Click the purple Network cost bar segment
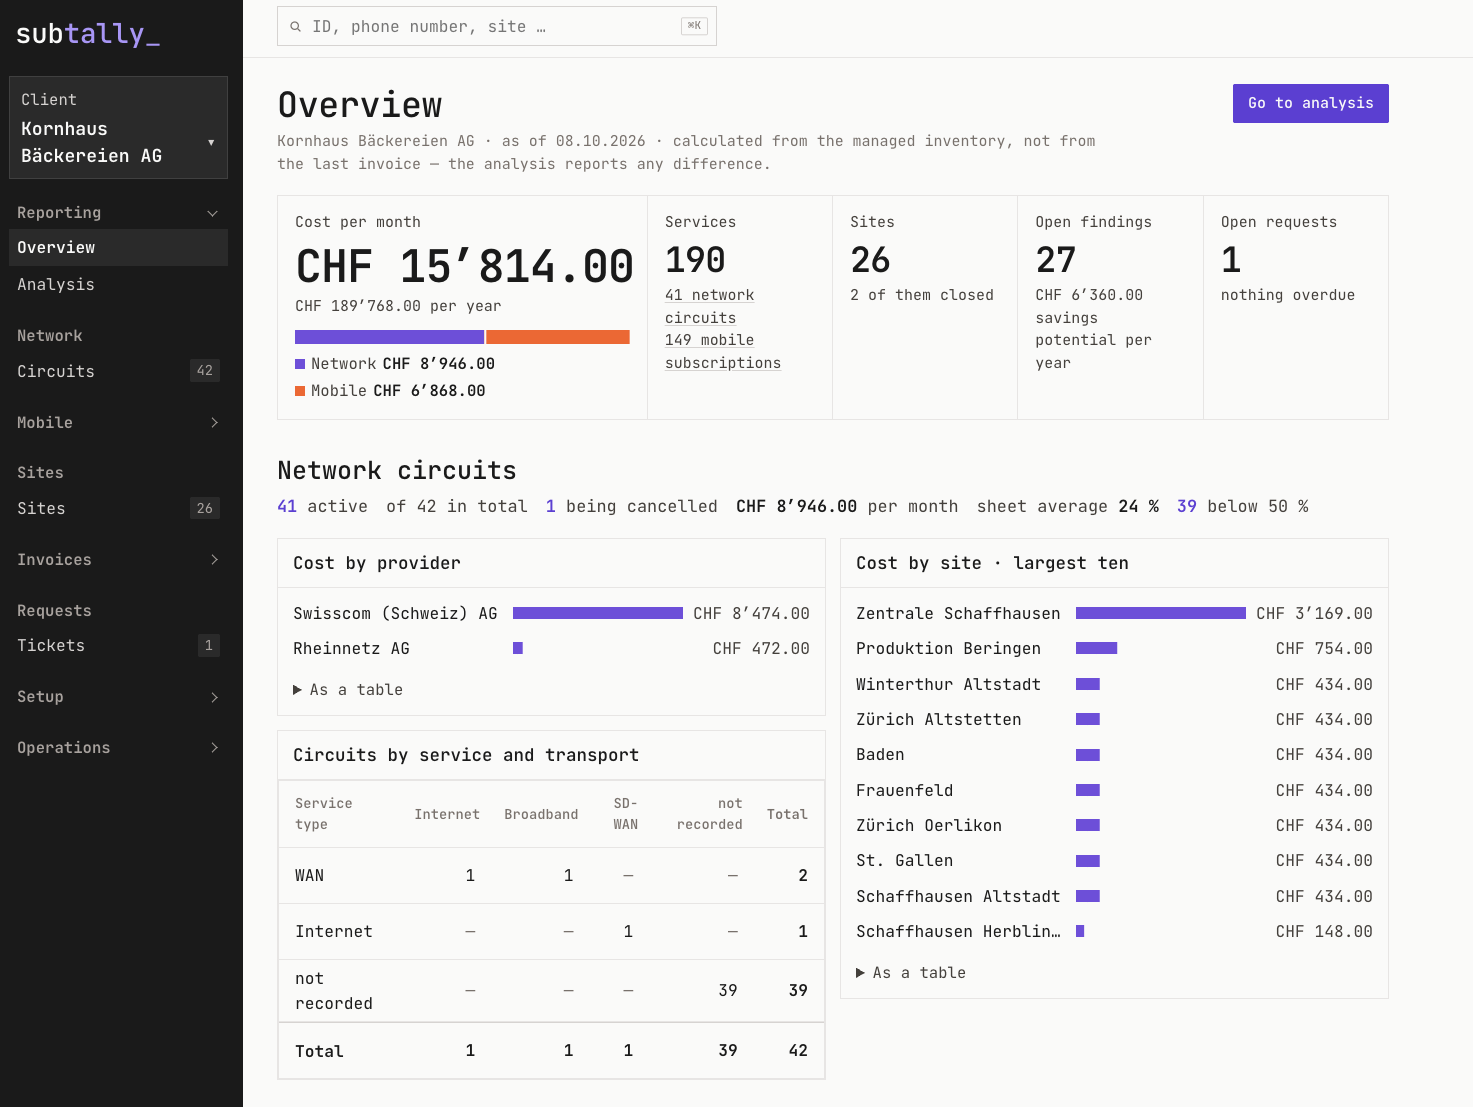The width and height of the screenshot is (1473, 1107). pyautogui.click(x=389, y=337)
